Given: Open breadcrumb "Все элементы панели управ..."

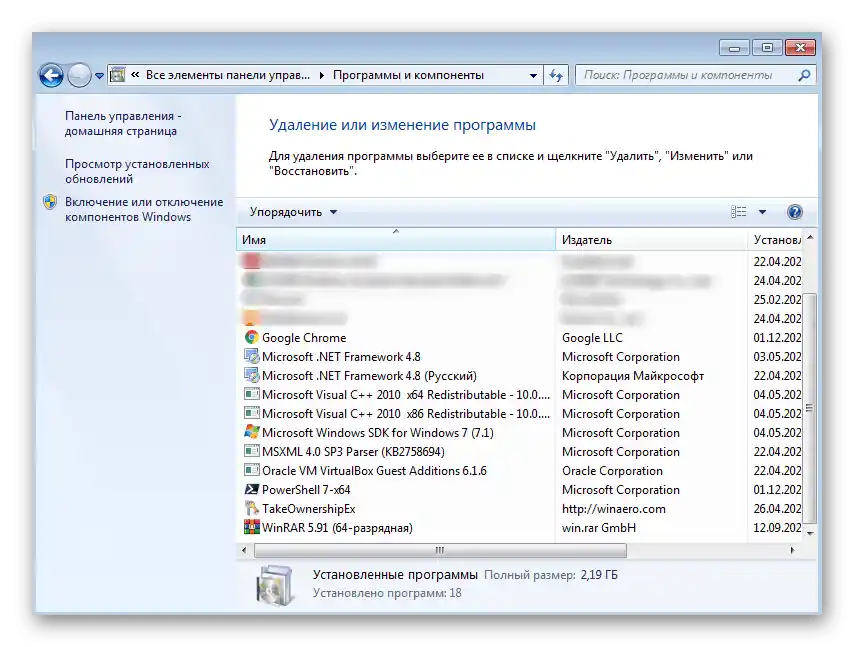Looking at the screenshot, I should [228, 75].
